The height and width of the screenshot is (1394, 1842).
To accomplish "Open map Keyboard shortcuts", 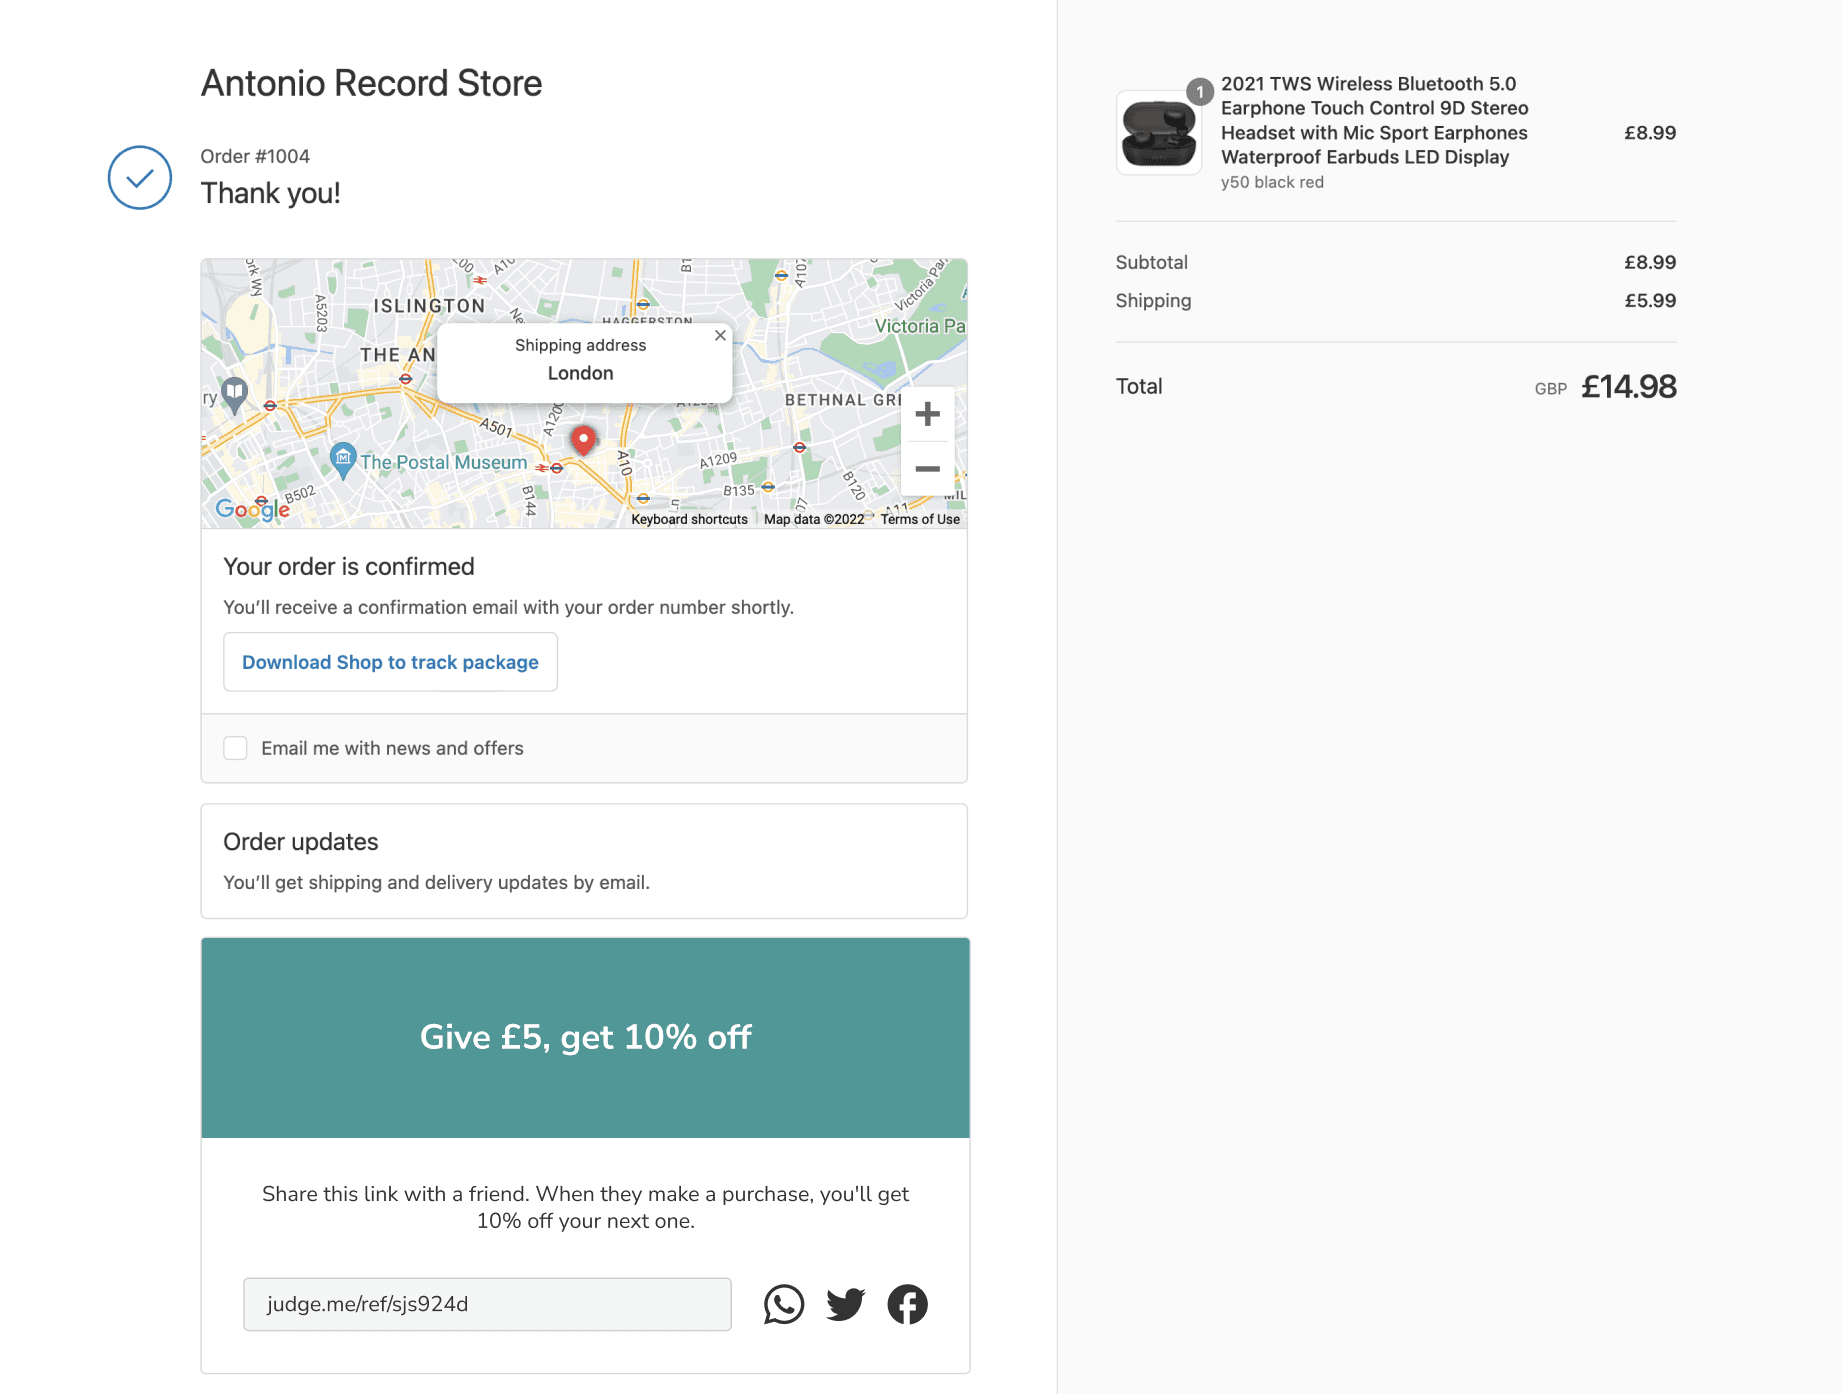I will tap(689, 519).
